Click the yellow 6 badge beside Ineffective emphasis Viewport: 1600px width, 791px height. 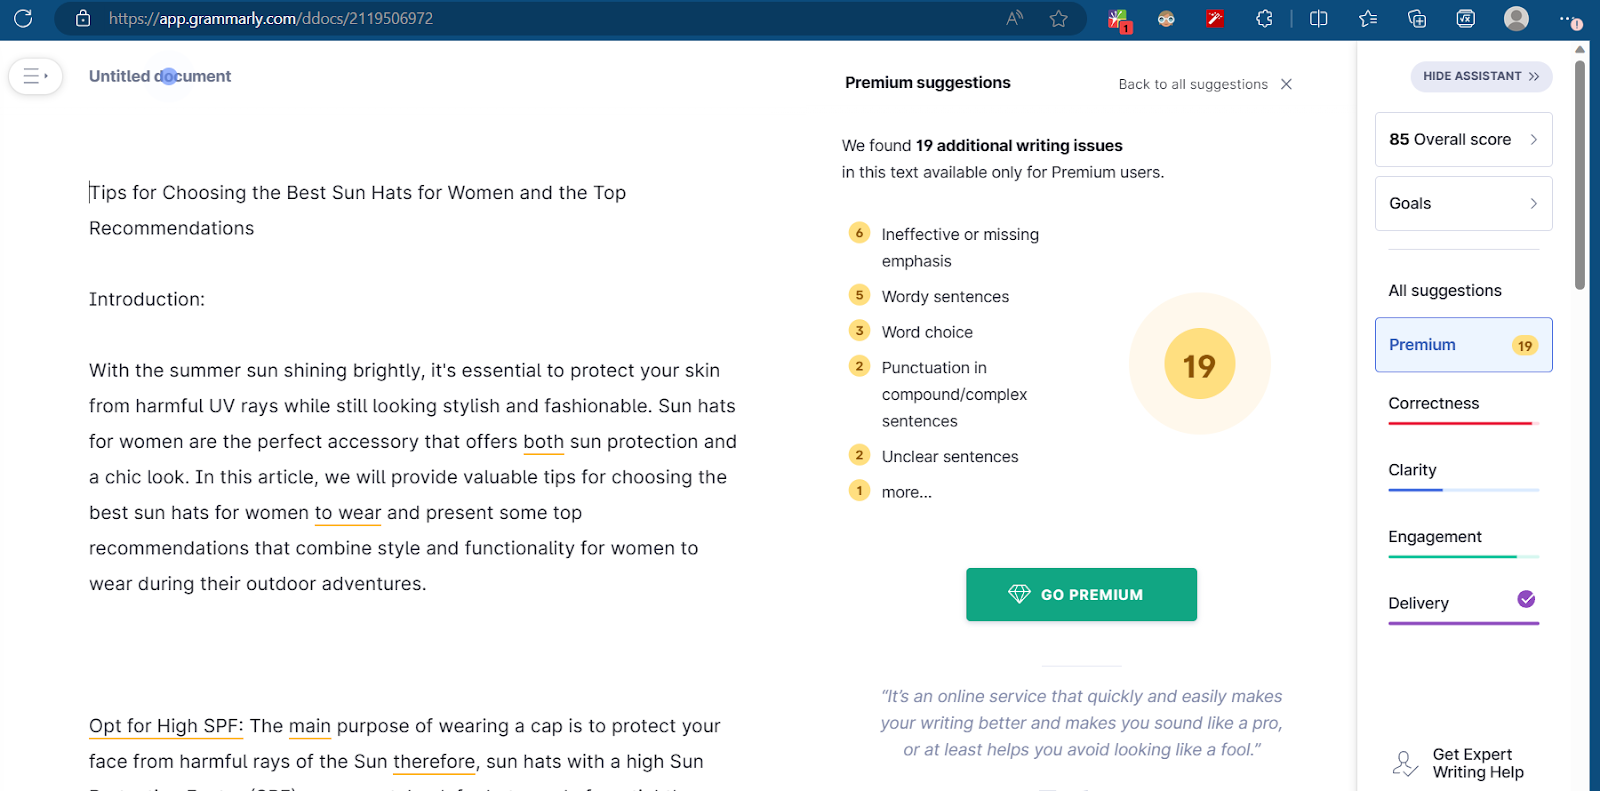[x=859, y=233]
